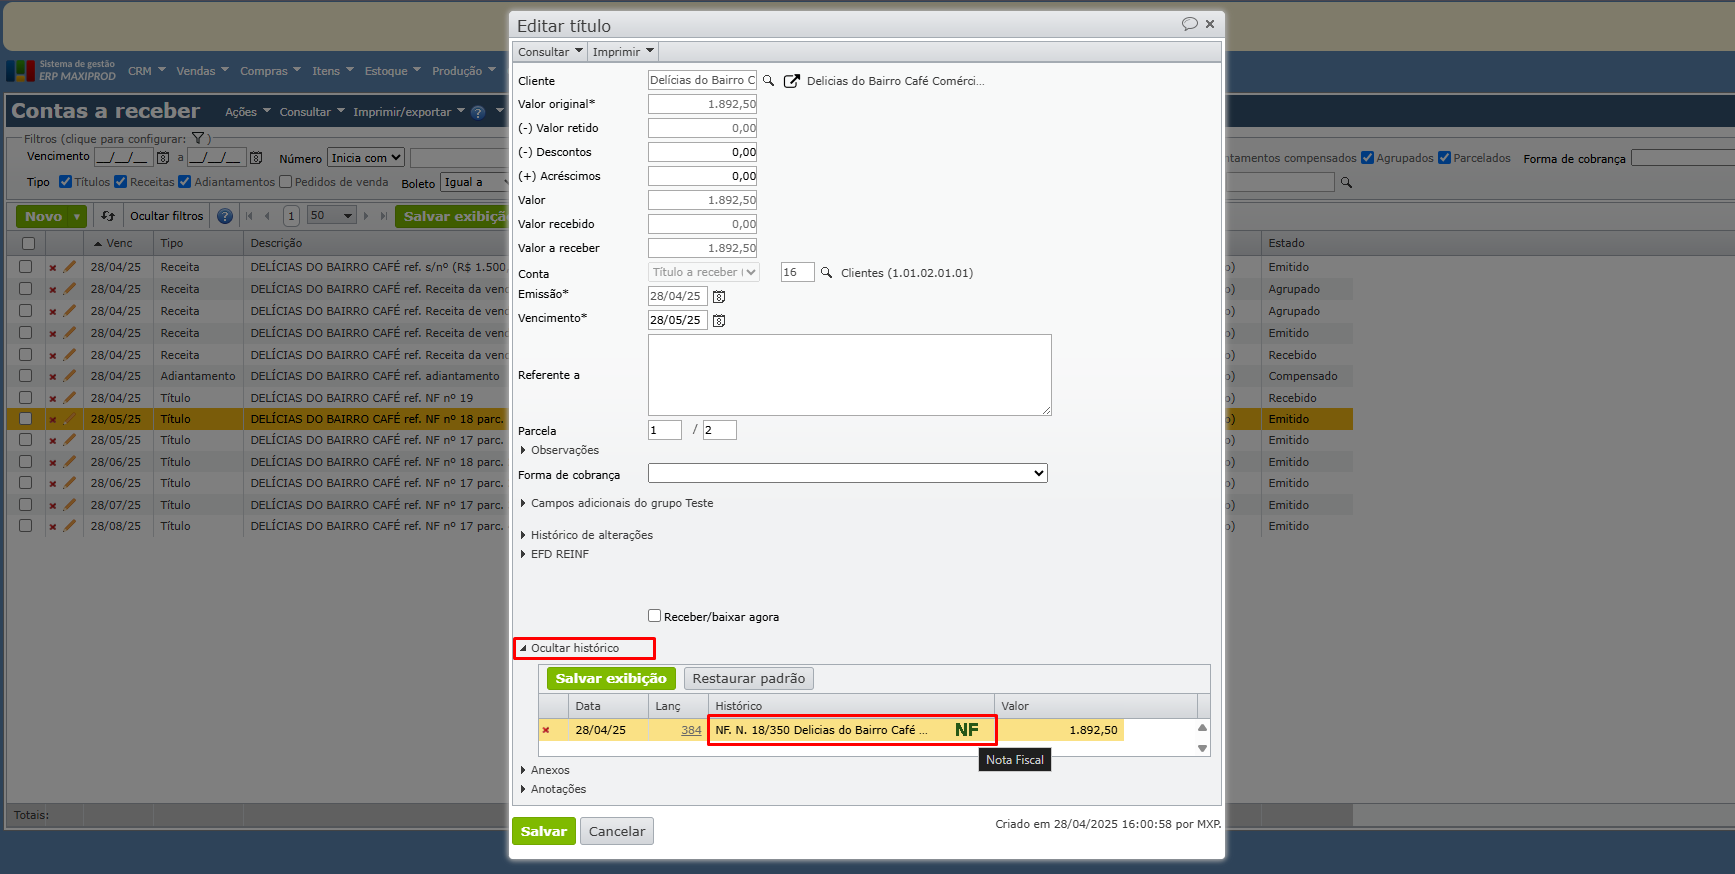This screenshot has height=874, width=1735.
Task: Go to first page of the list
Action: [249, 216]
